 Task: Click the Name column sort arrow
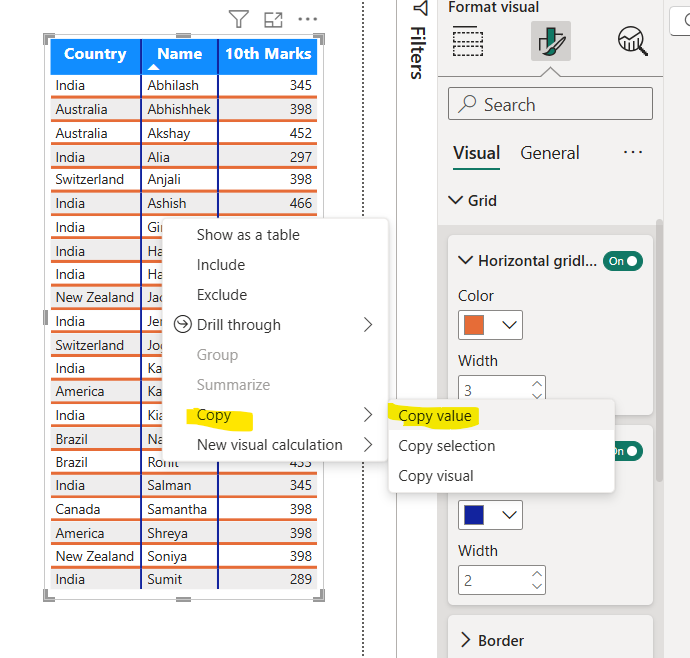[x=154, y=68]
